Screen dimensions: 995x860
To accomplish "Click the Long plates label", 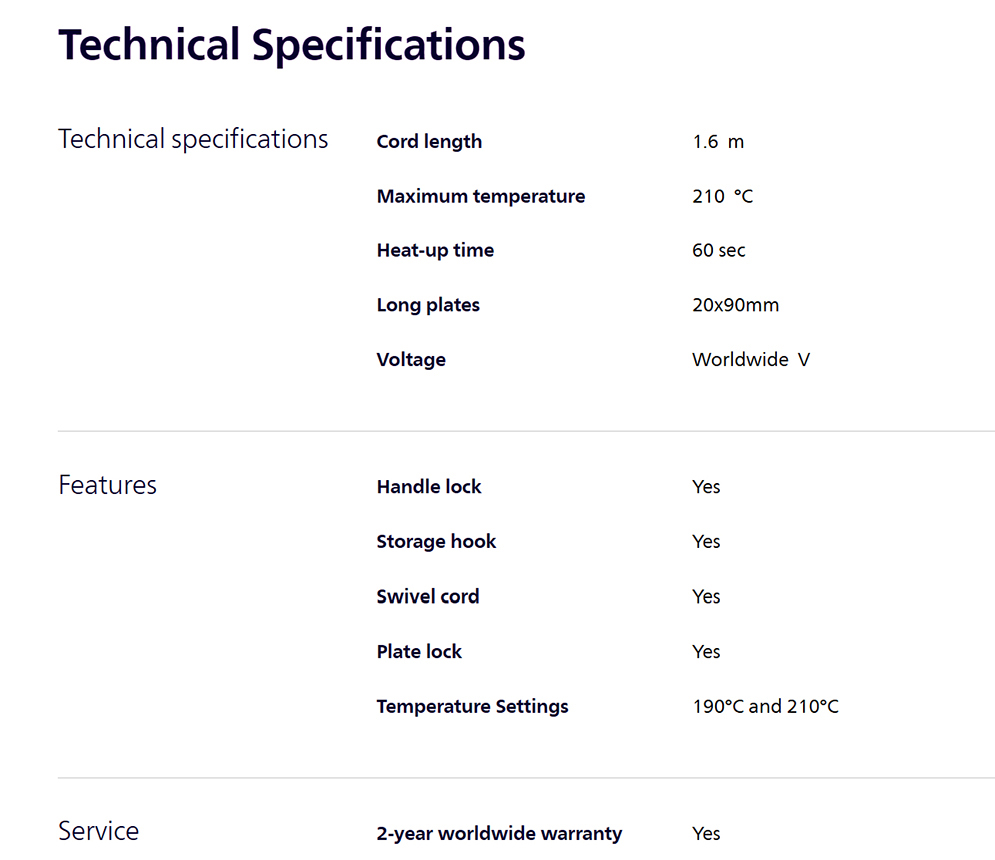I will 428,305.
